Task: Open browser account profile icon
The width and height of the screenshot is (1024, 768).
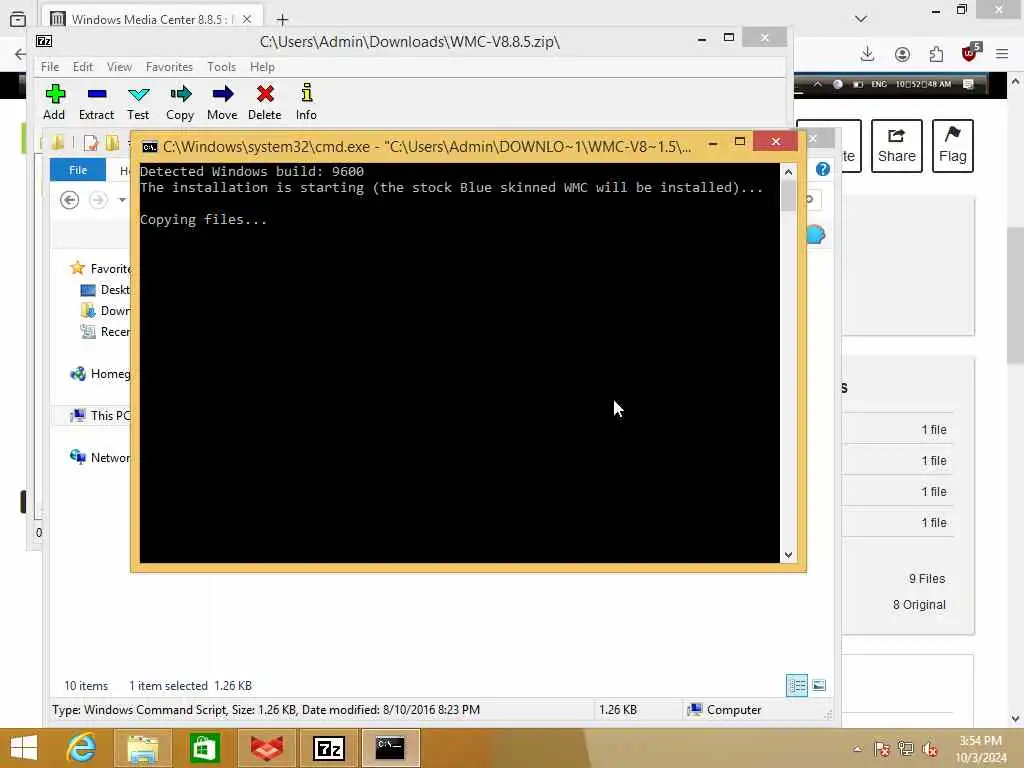Action: (903, 54)
